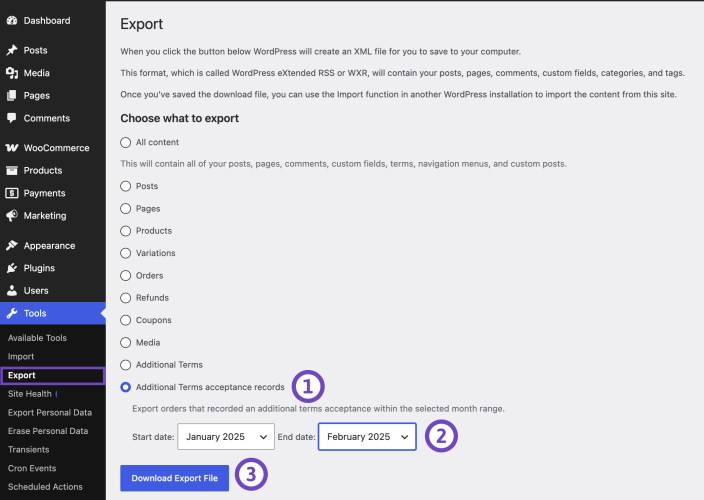Open the Marketing menu label
Screen dimensions: 704x500
click(x=45, y=215)
